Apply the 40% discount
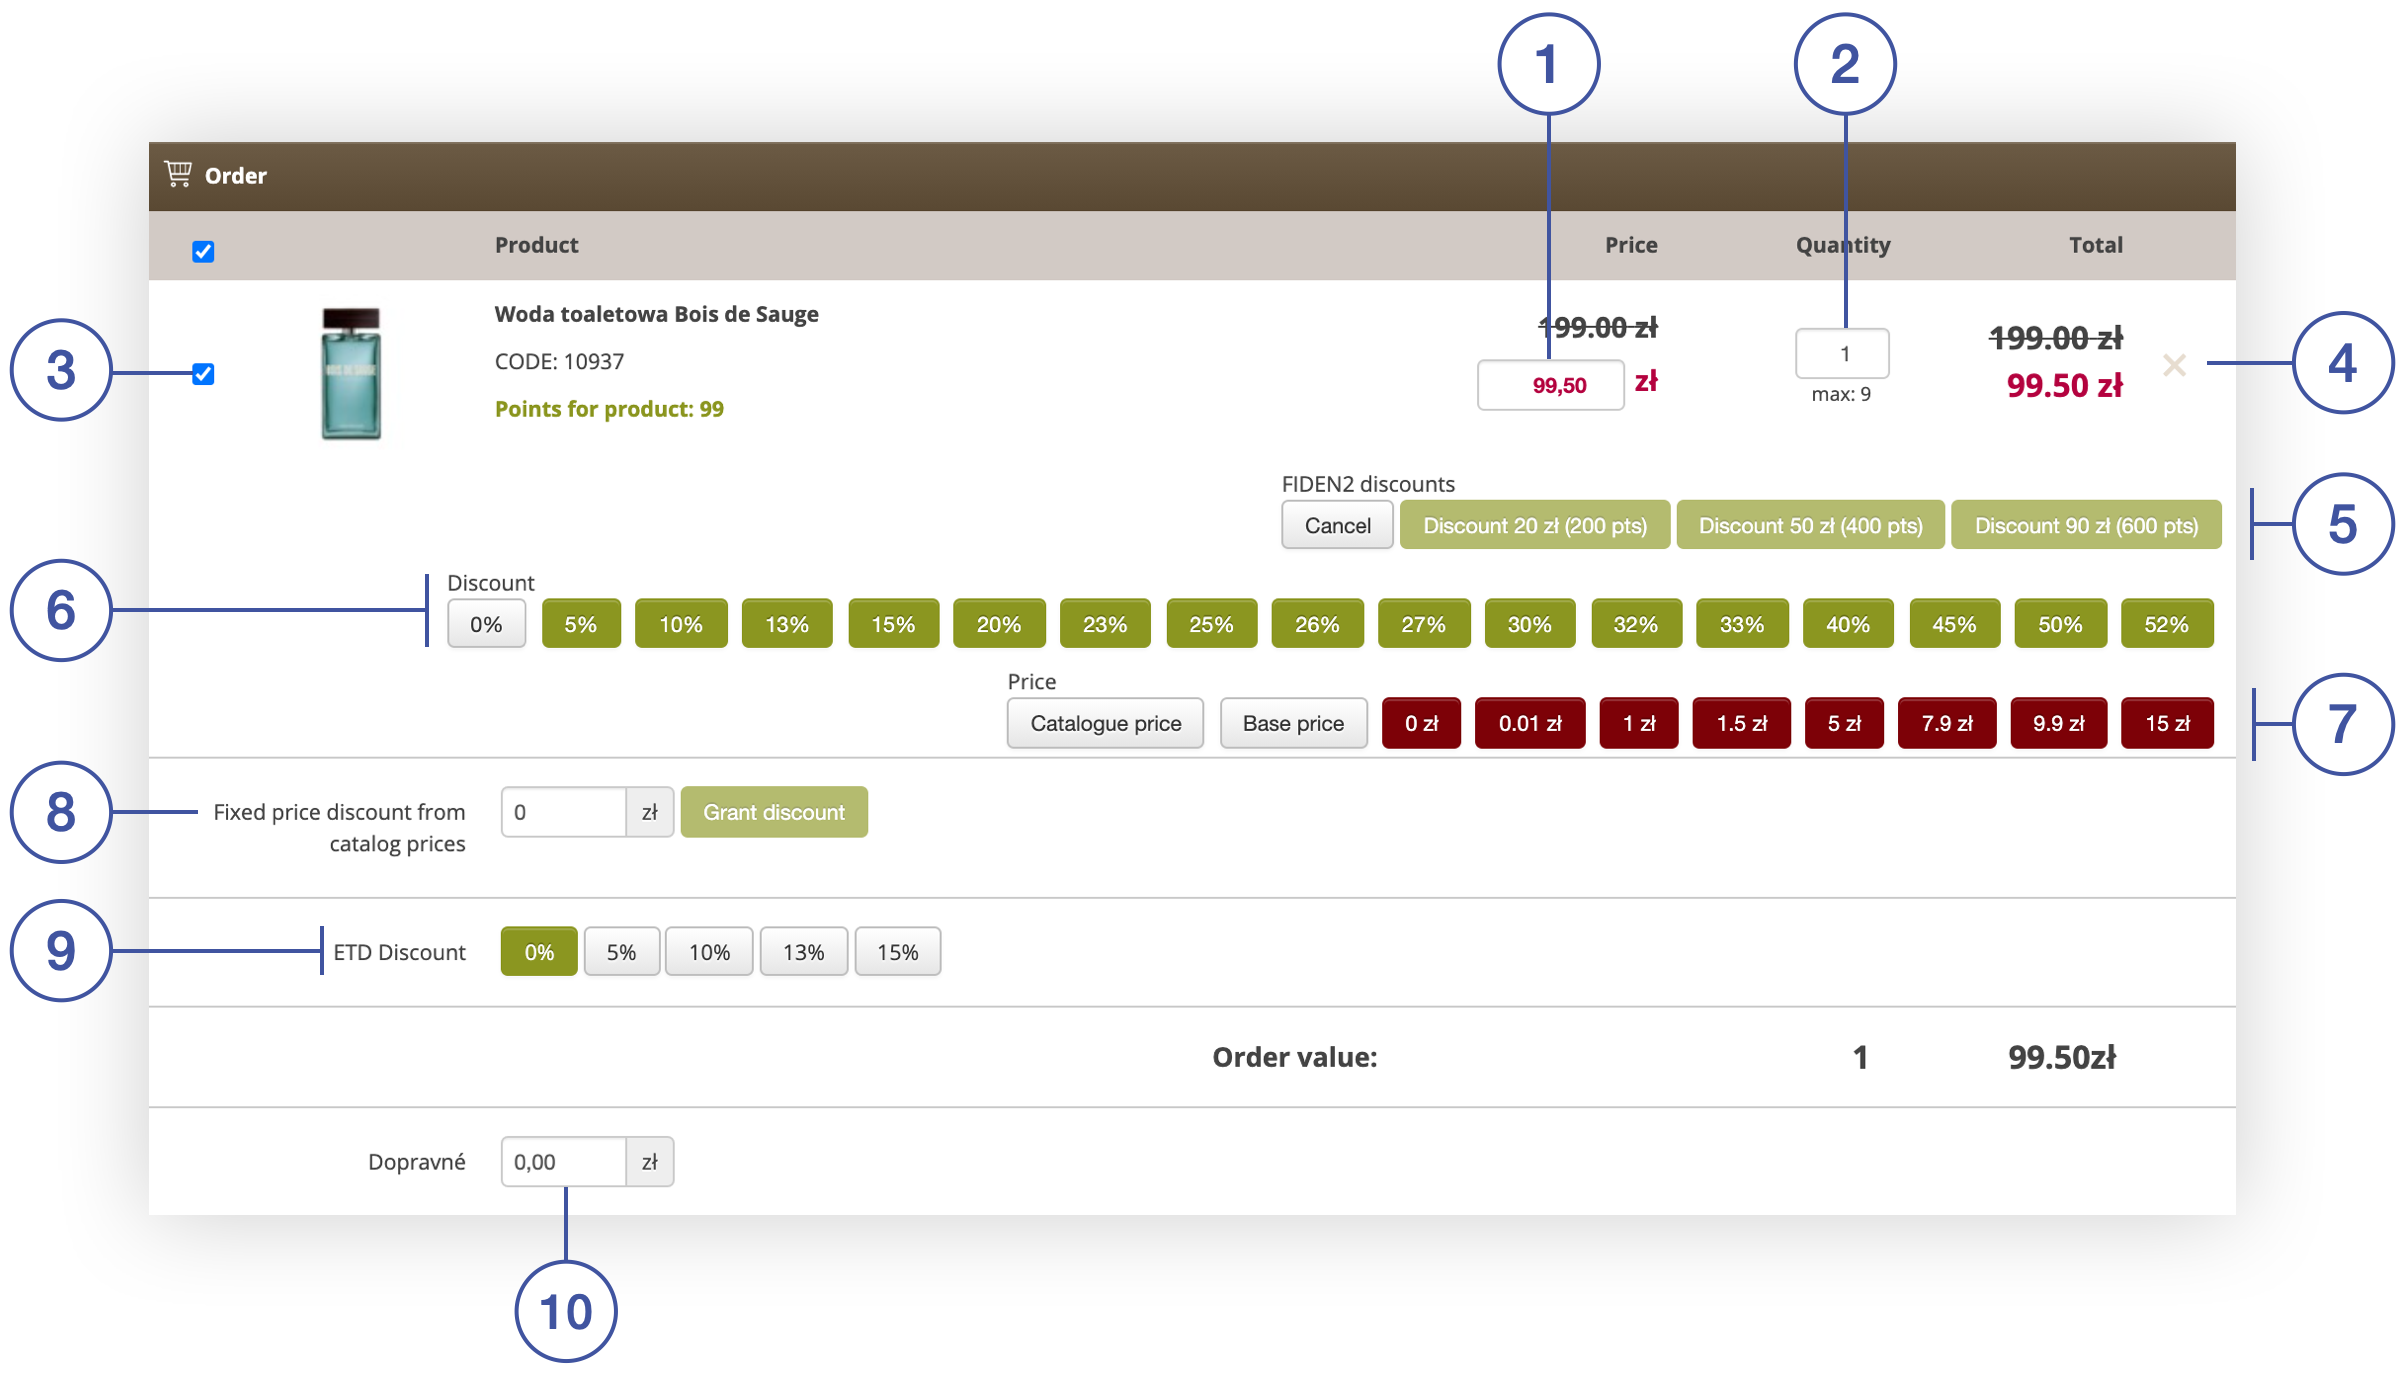The image size is (2408, 1374). coord(1848,624)
